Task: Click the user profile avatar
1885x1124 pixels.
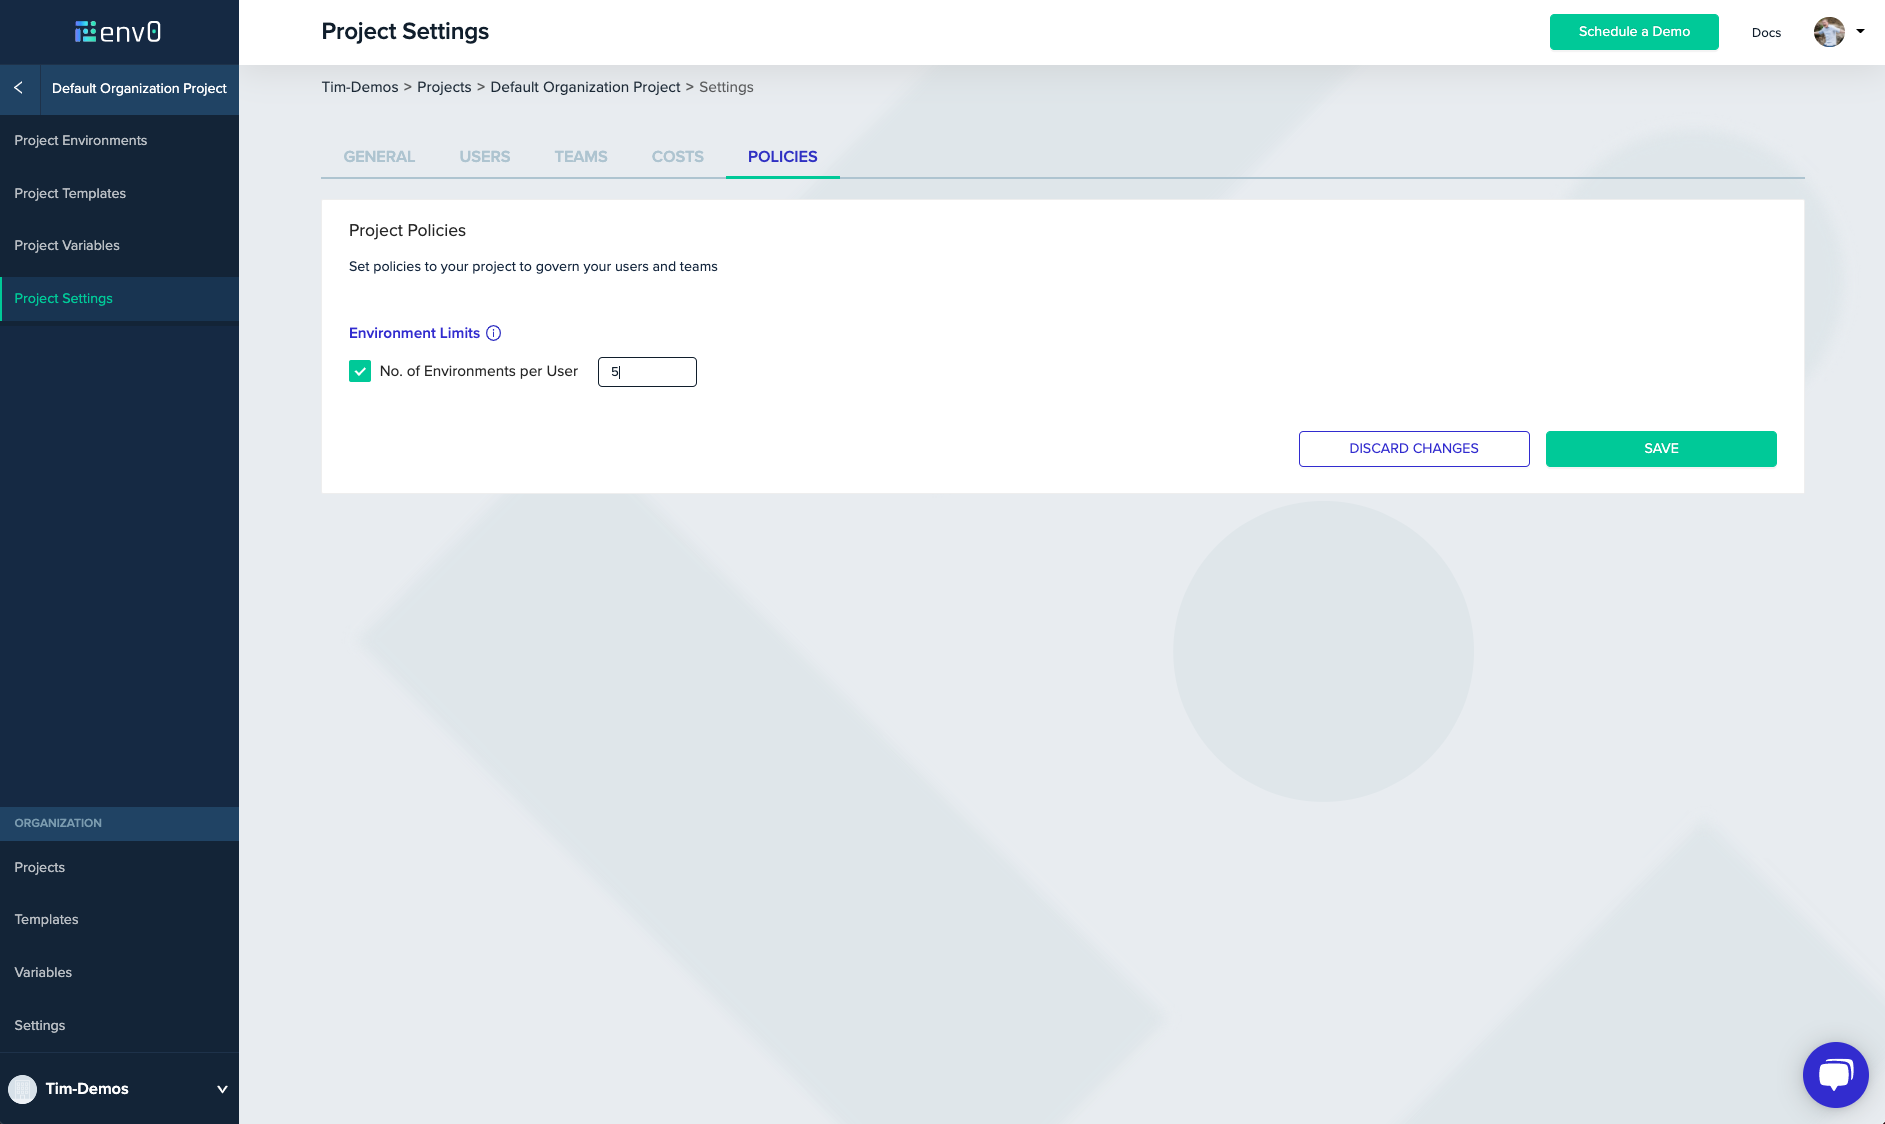Action: point(1829,32)
